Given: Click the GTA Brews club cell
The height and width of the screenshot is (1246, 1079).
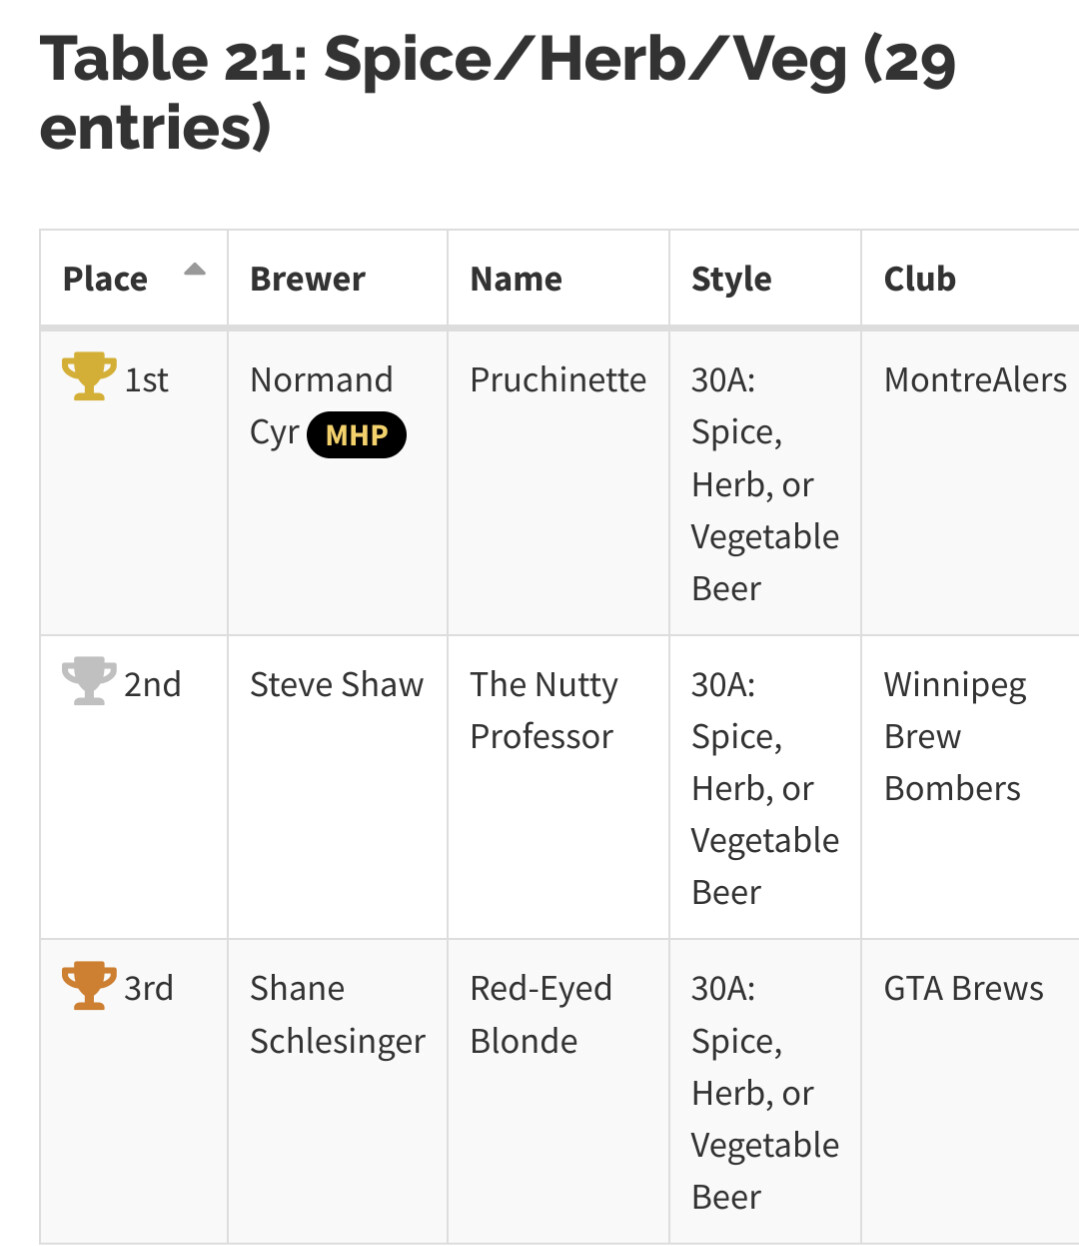Looking at the screenshot, I should point(963,989).
